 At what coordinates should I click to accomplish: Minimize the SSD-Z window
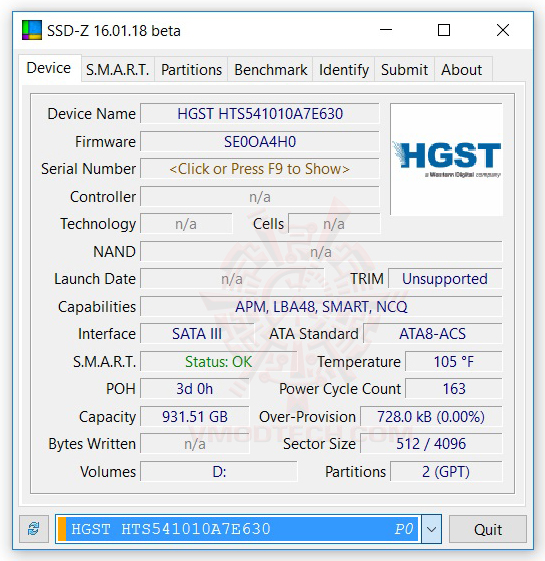(x=386, y=30)
